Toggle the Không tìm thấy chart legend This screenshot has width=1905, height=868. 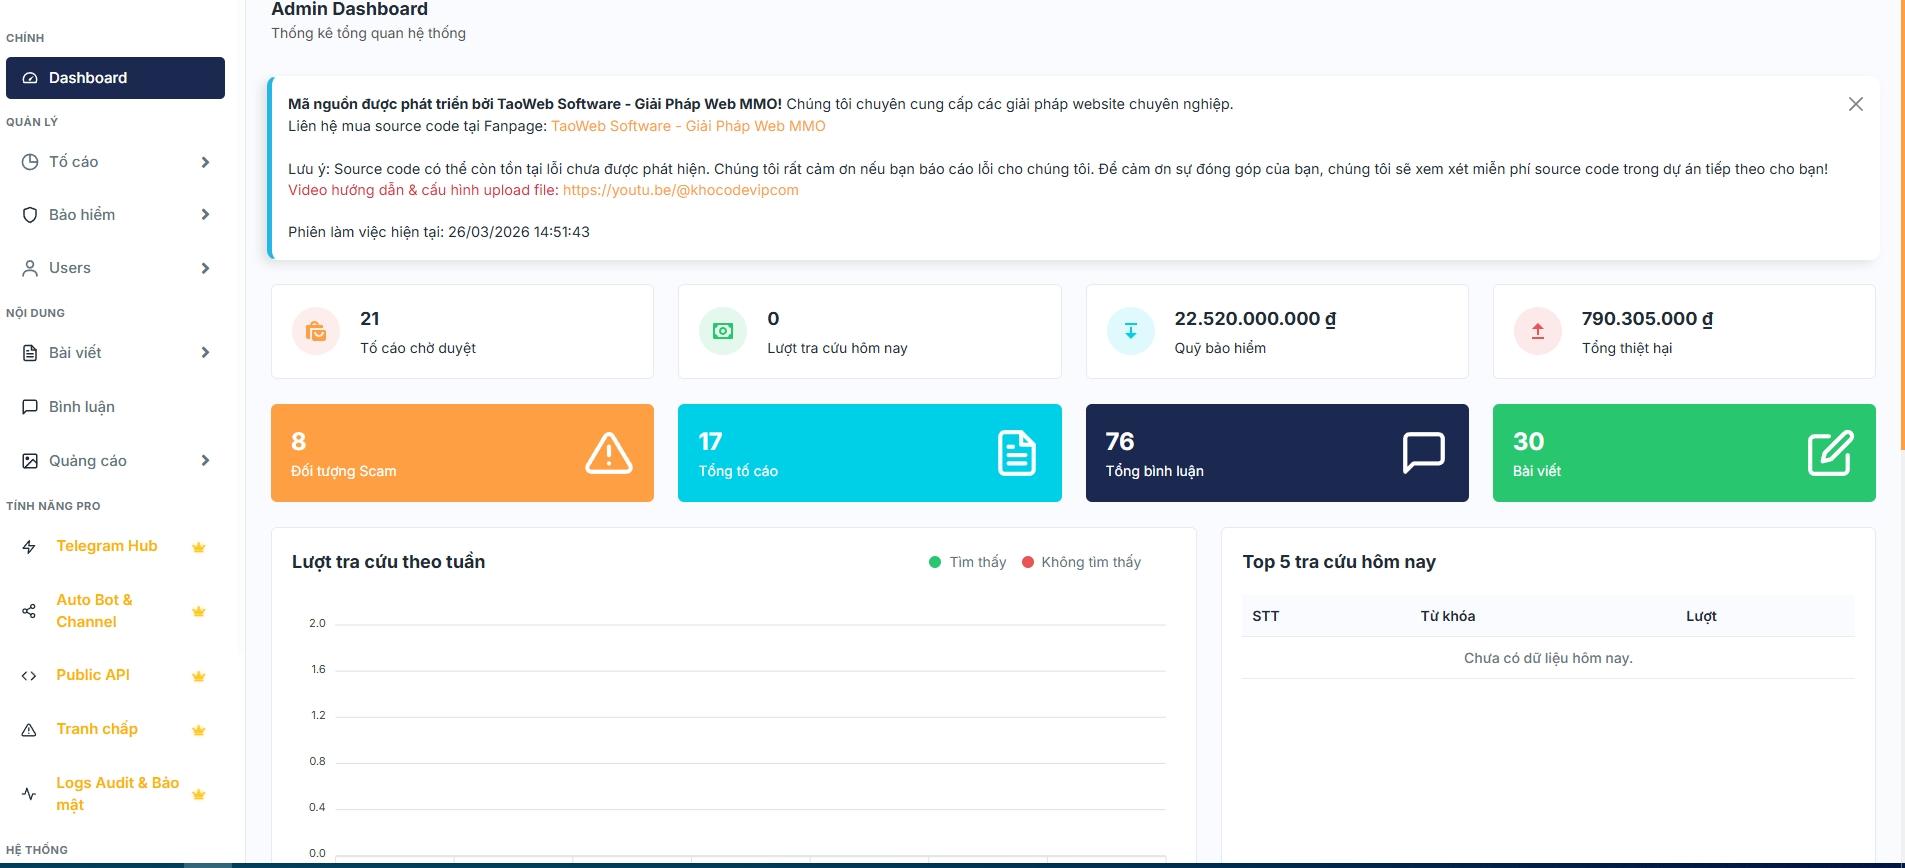(x=1081, y=562)
